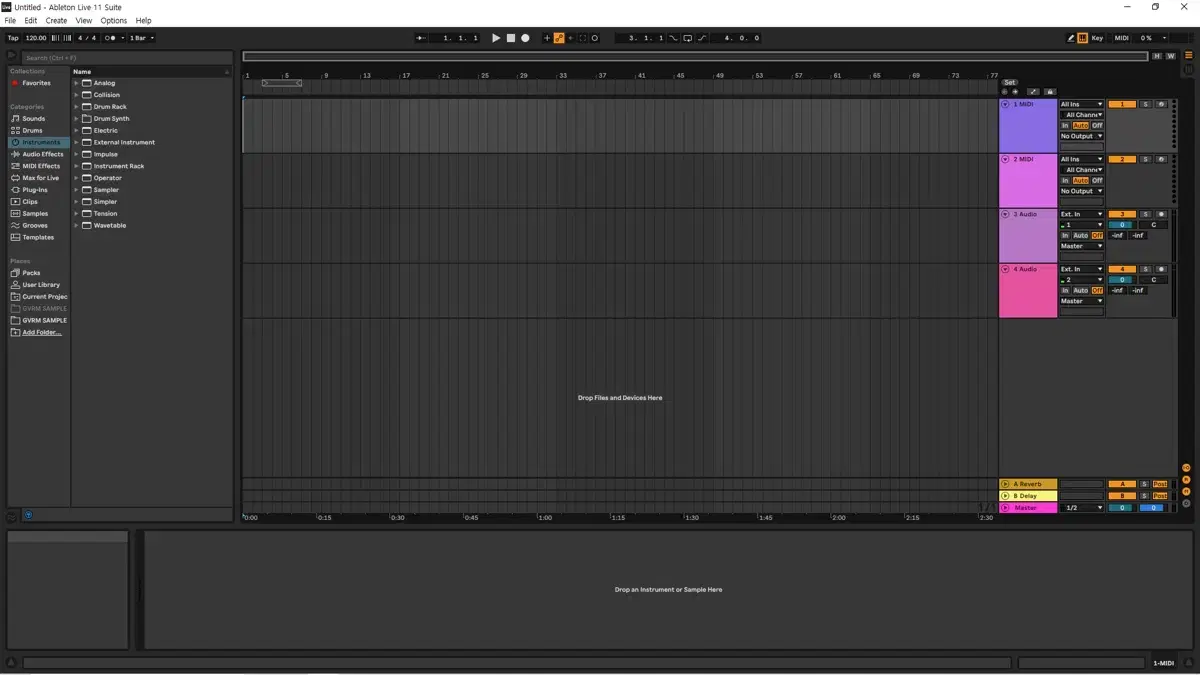Open Master track 1/2 output dropdown
Screen dimensions: 1200x675
click(1082, 508)
